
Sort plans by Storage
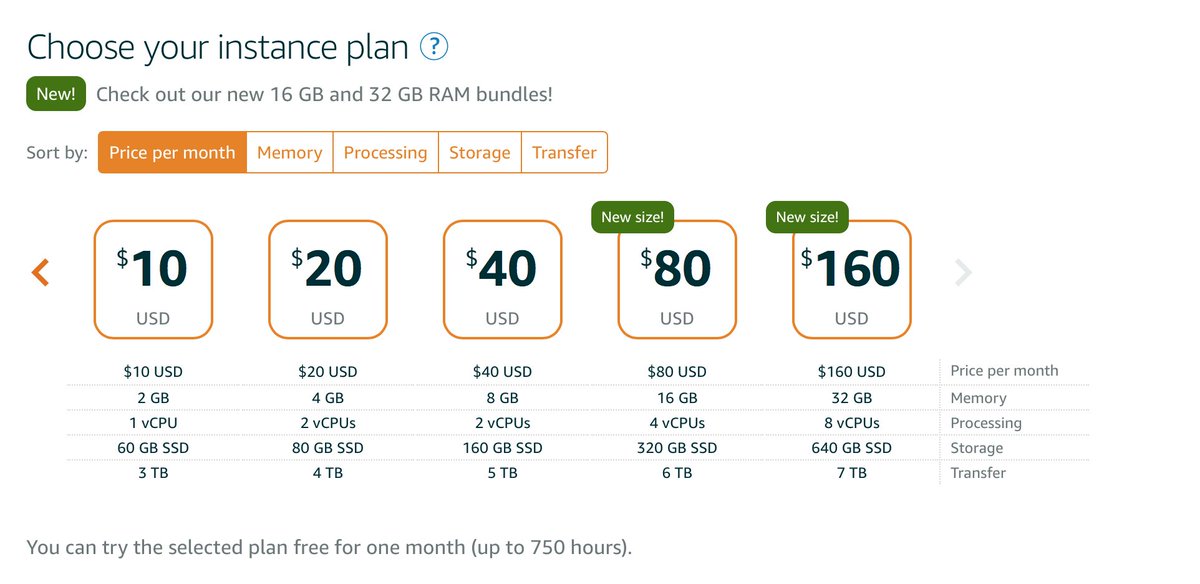pos(479,153)
